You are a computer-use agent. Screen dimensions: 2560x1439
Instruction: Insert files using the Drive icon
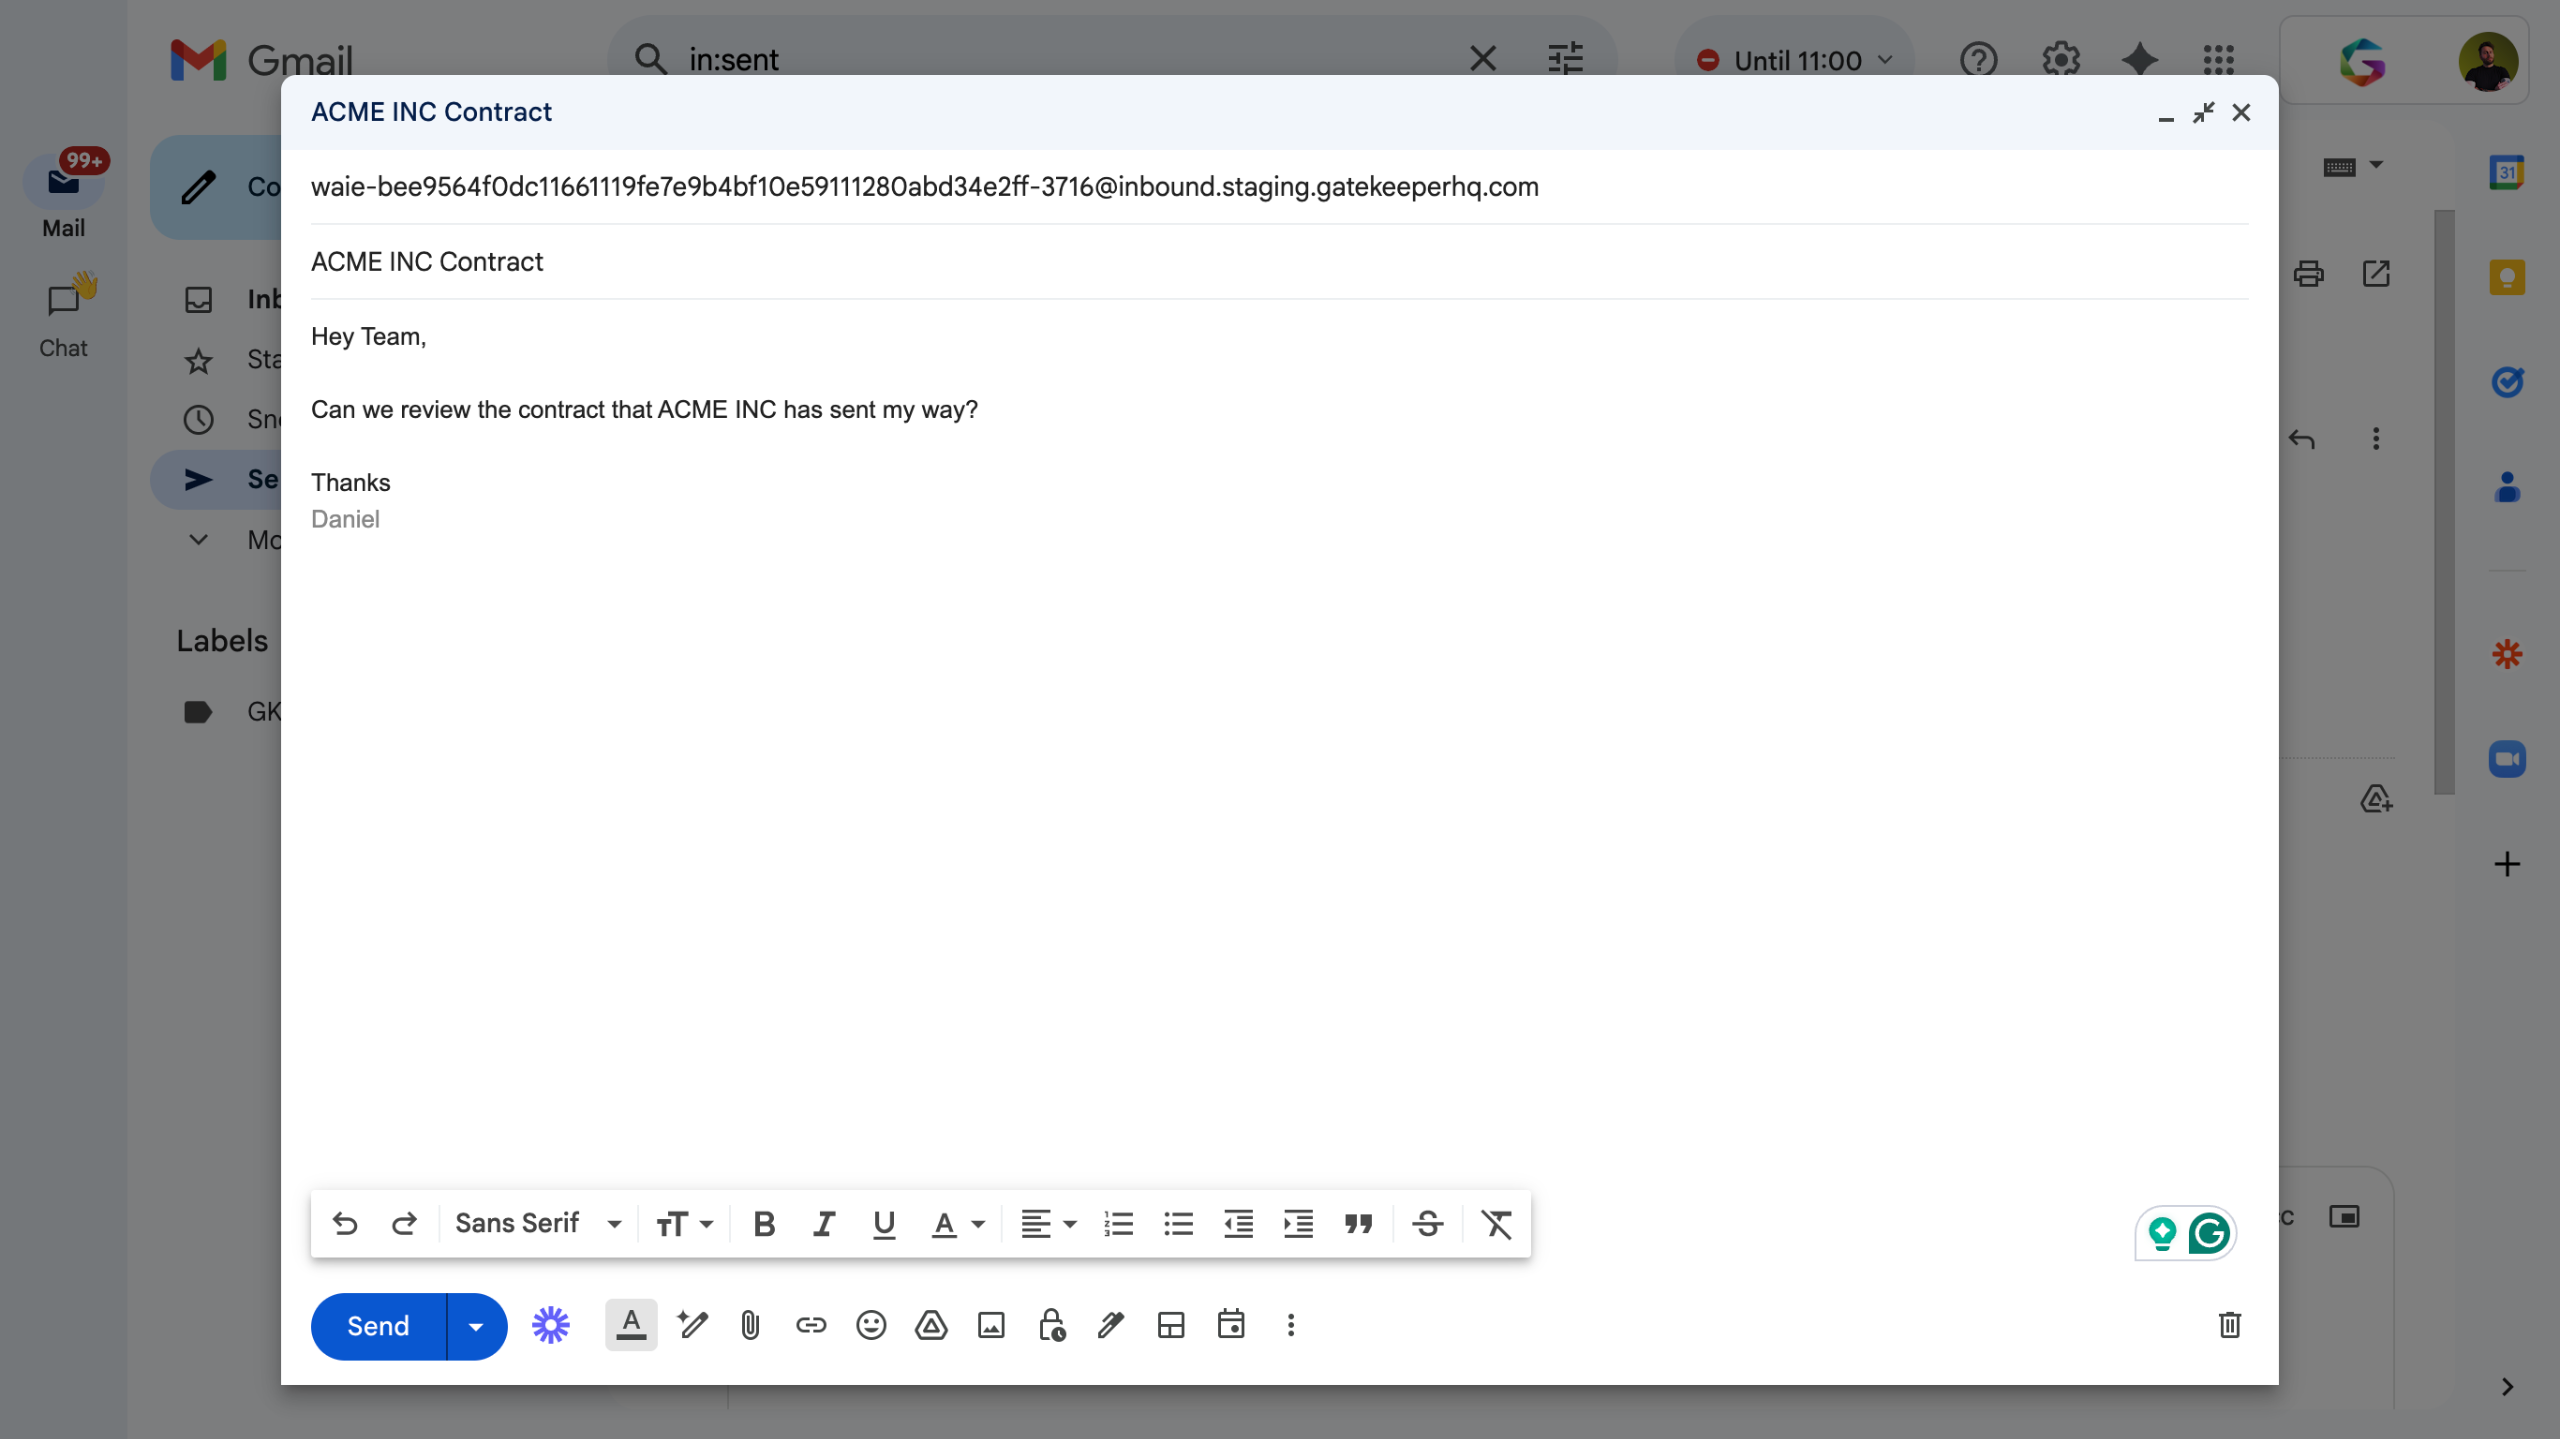(931, 1326)
